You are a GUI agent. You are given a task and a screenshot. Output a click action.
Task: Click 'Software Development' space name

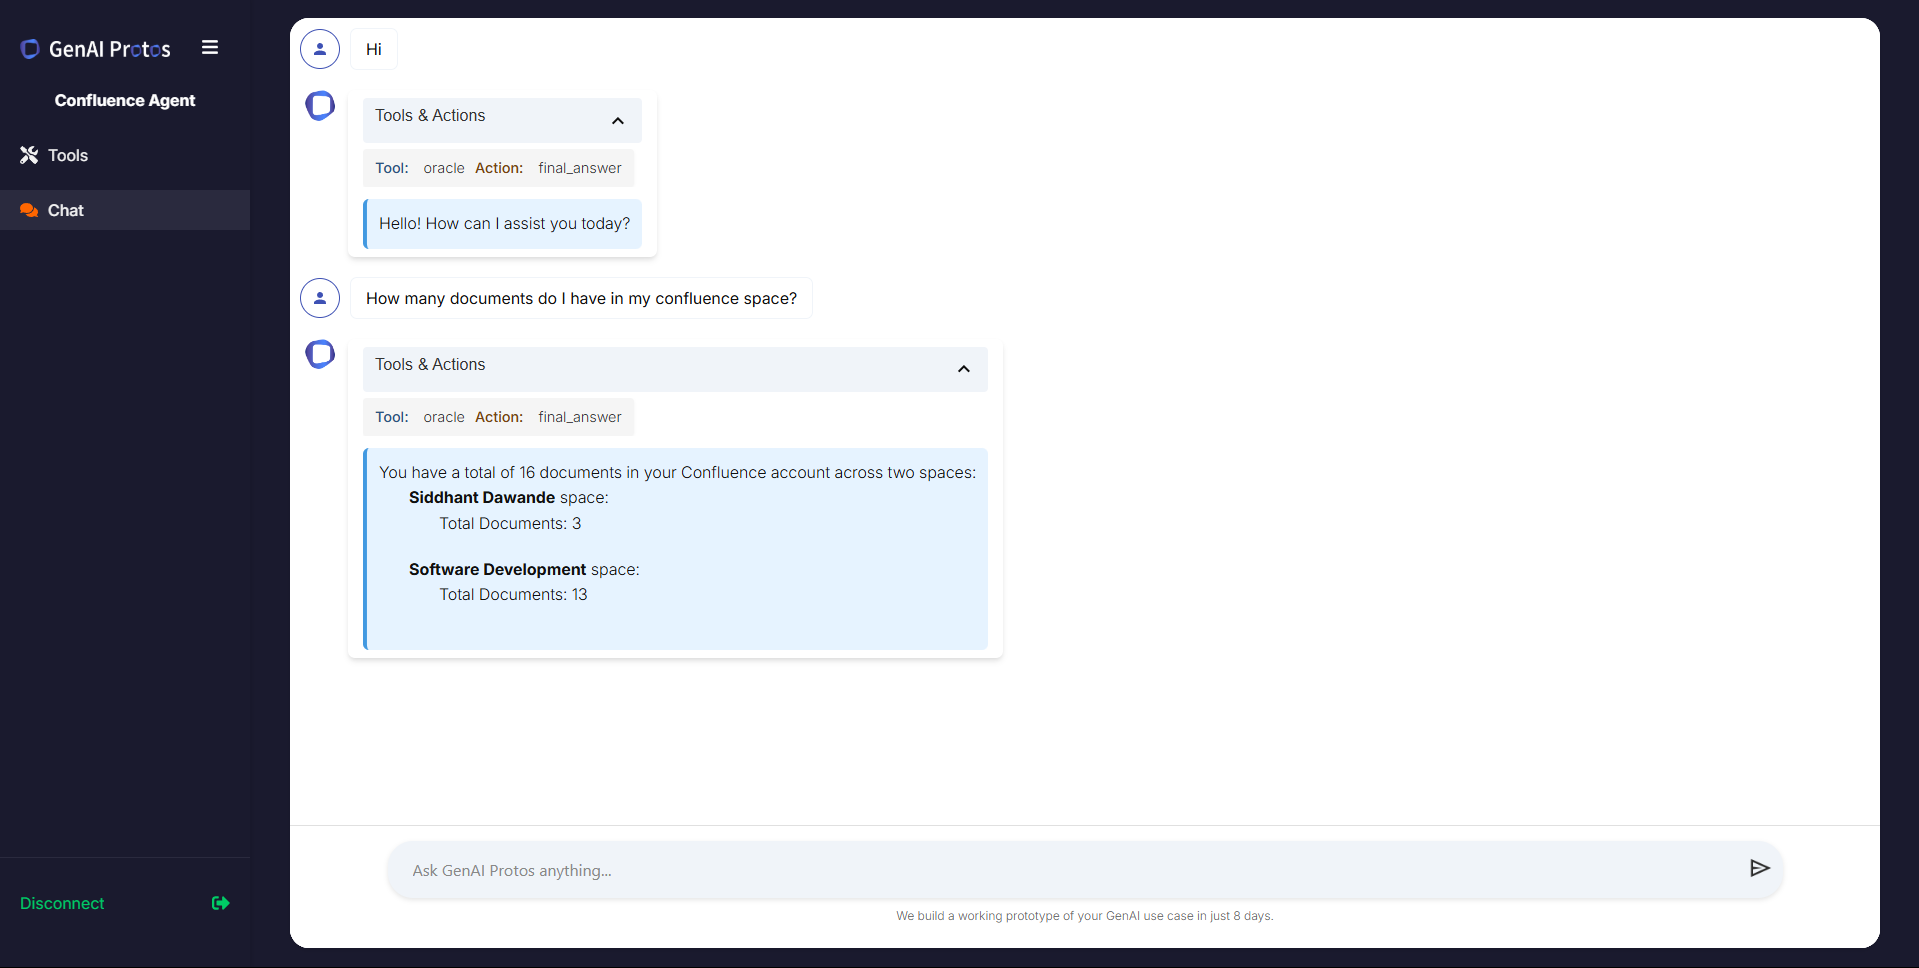pos(497,569)
